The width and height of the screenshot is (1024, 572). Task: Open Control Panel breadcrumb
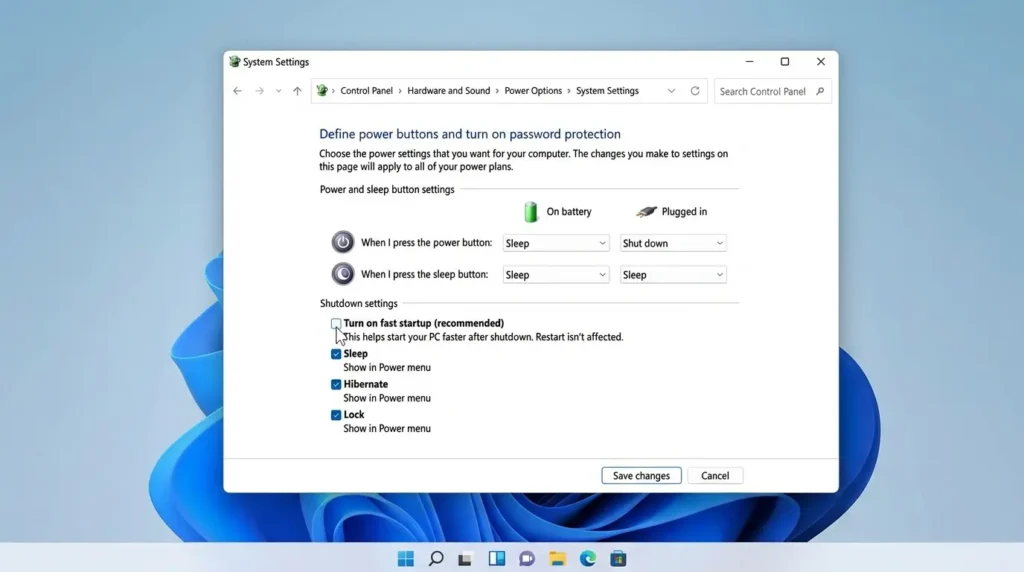366,91
